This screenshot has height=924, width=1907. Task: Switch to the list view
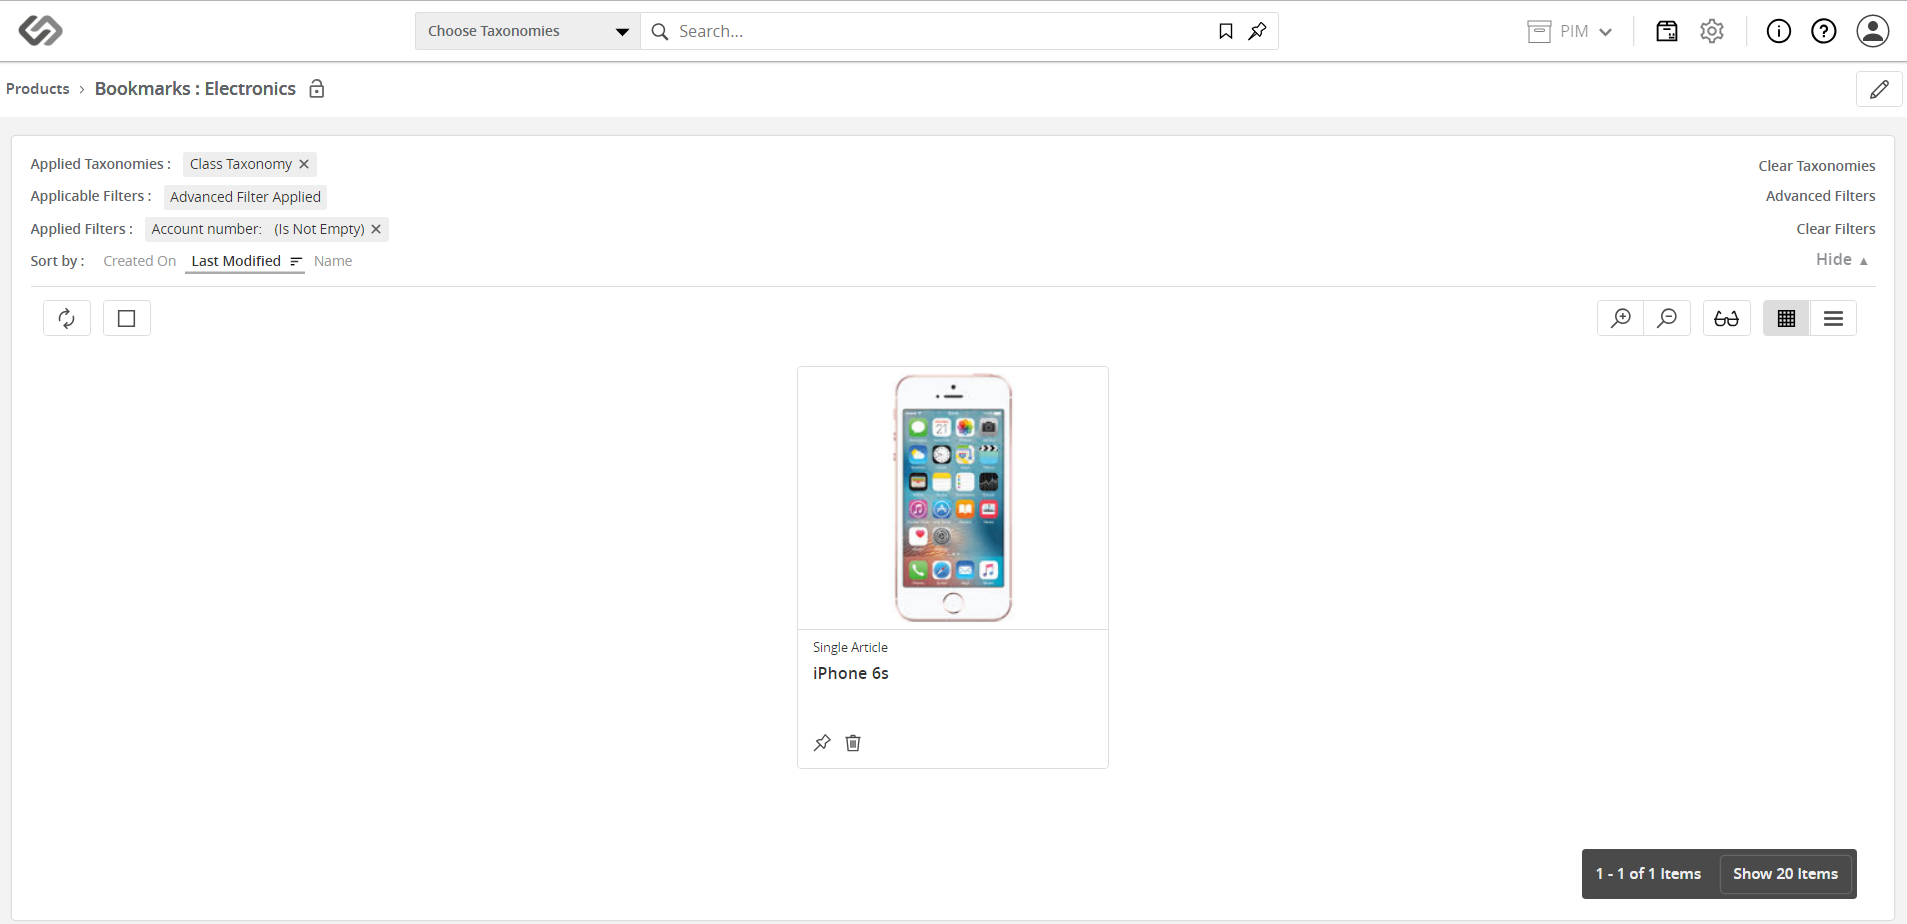1833,318
